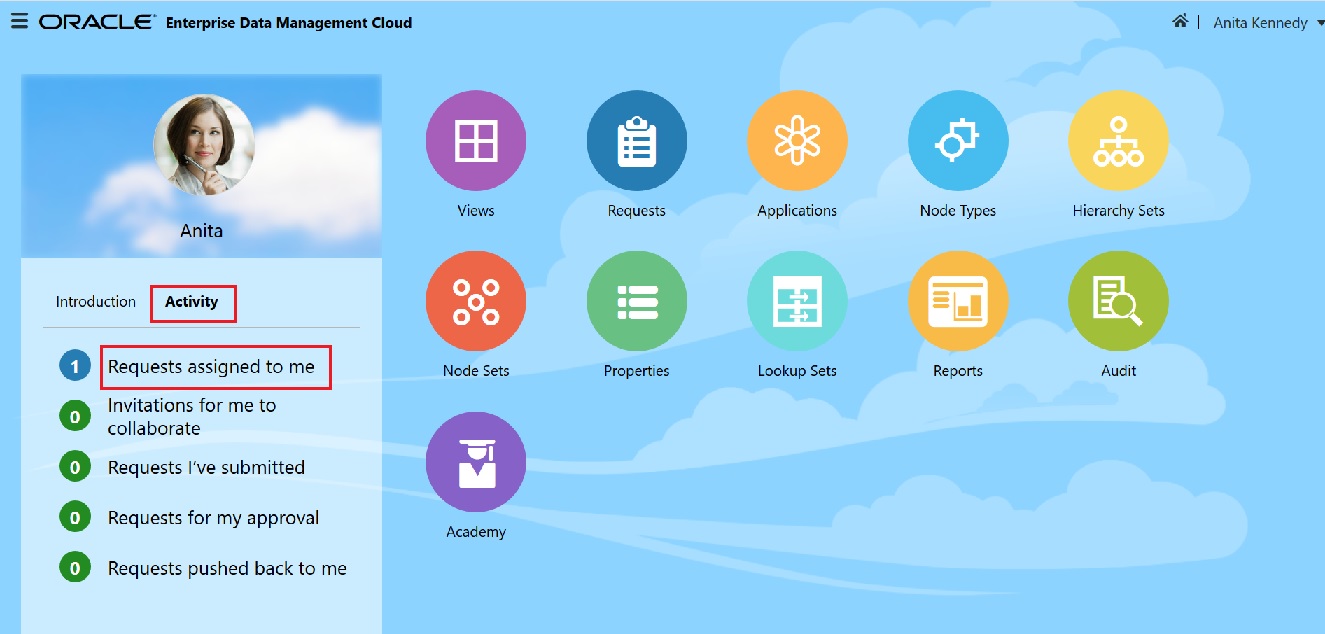Open the Views card icon
Screen dimensions: 1325x634
coord(476,140)
